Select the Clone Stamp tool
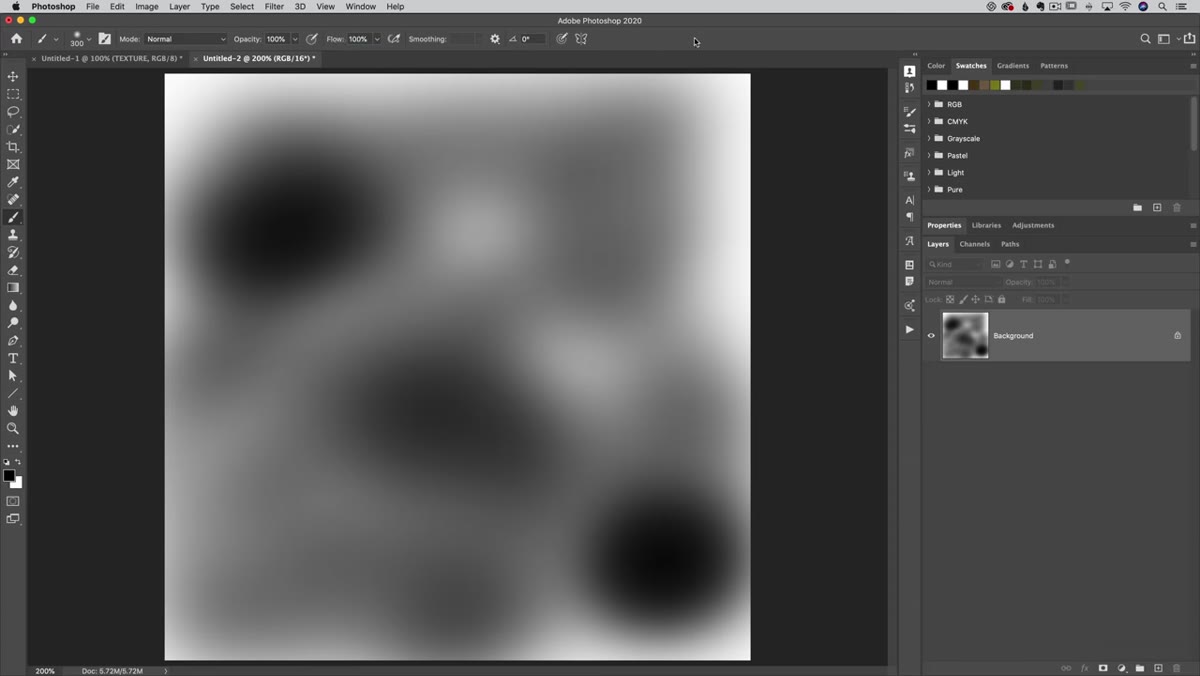1200x676 pixels. (x=13, y=235)
